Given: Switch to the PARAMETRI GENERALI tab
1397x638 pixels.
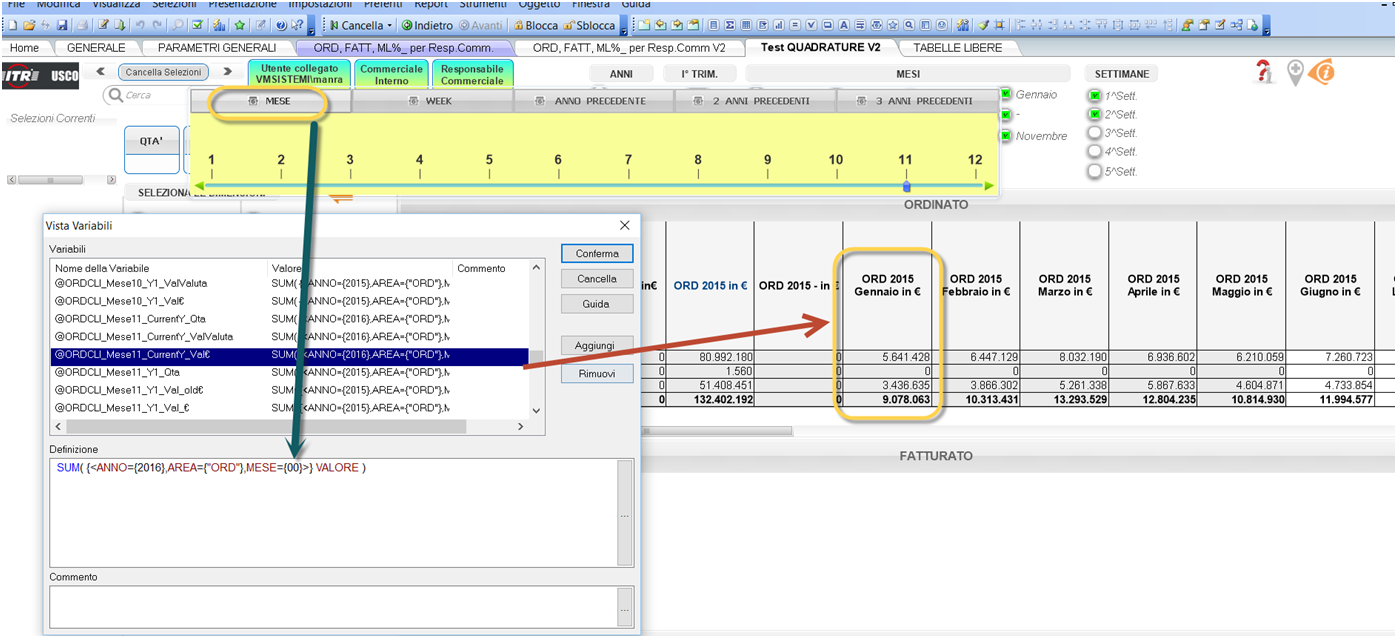Looking at the screenshot, I should click(x=217, y=47).
